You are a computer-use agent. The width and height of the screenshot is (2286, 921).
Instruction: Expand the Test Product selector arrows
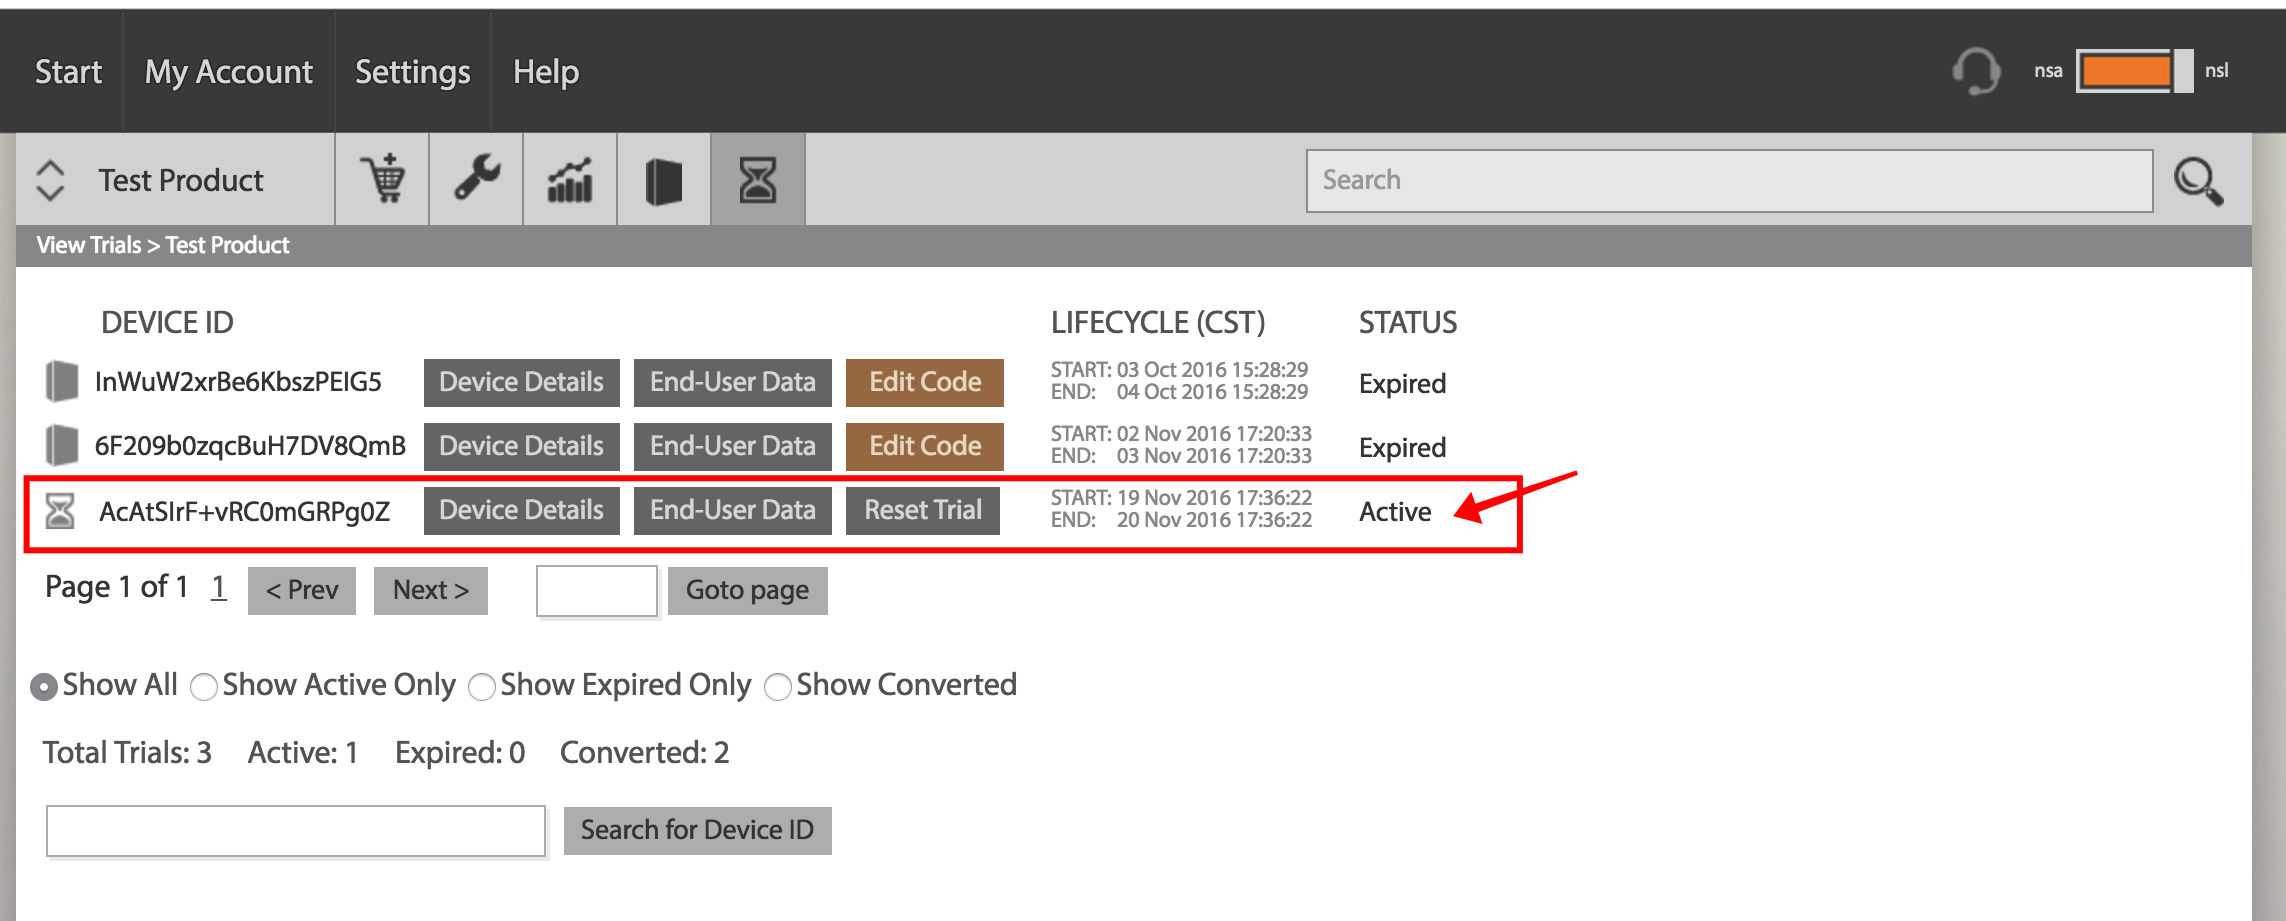click(x=50, y=180)
